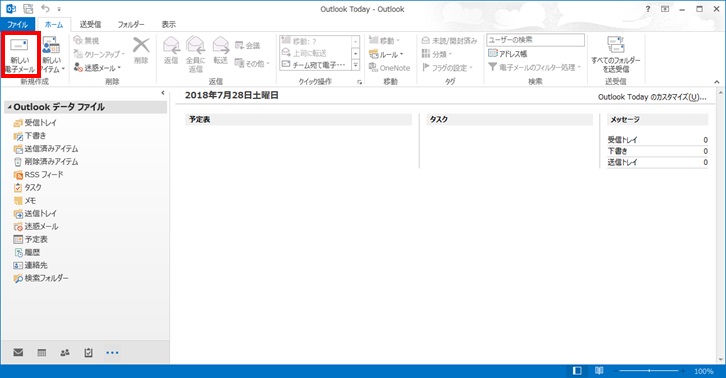
Task: Open 送信トレイ link under メッセージ
Action: tap(622, 162)
